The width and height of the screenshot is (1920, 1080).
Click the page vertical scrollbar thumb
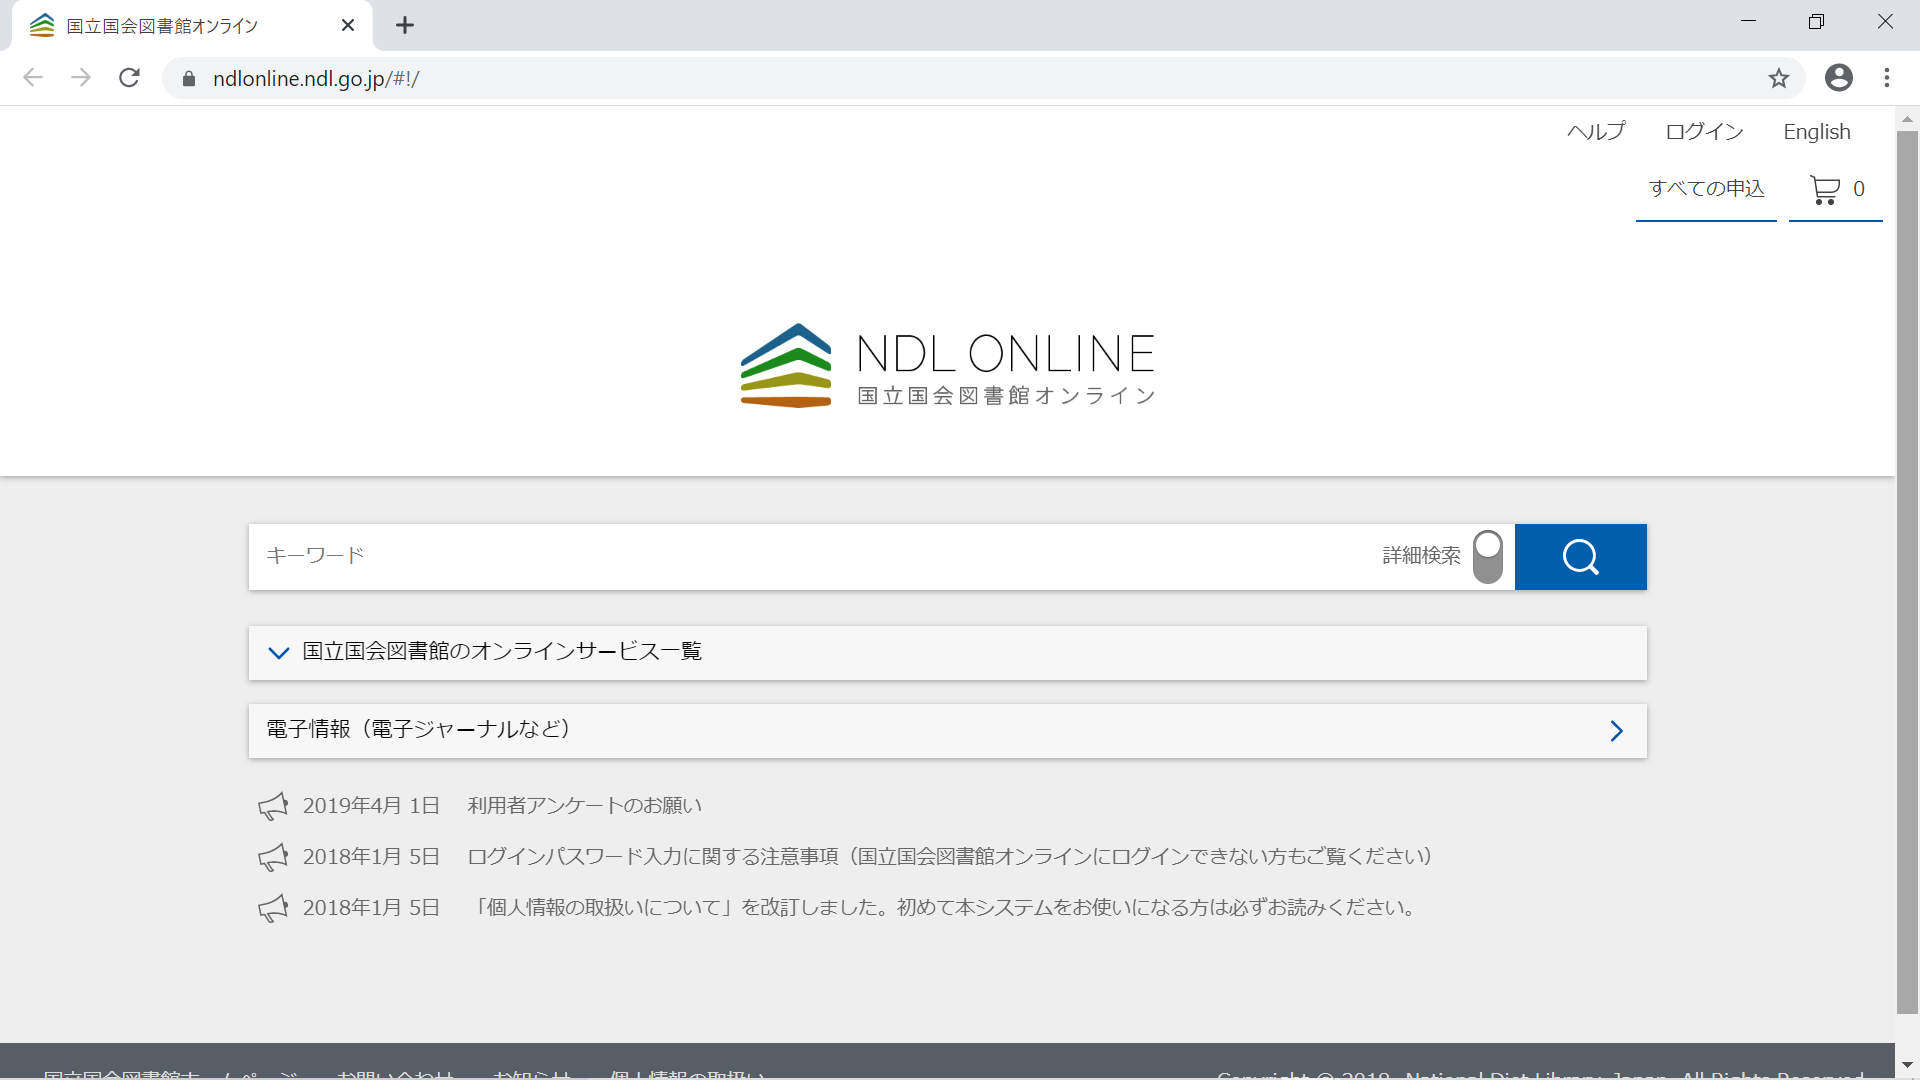pyautogui.click(x=1907, y=570)
